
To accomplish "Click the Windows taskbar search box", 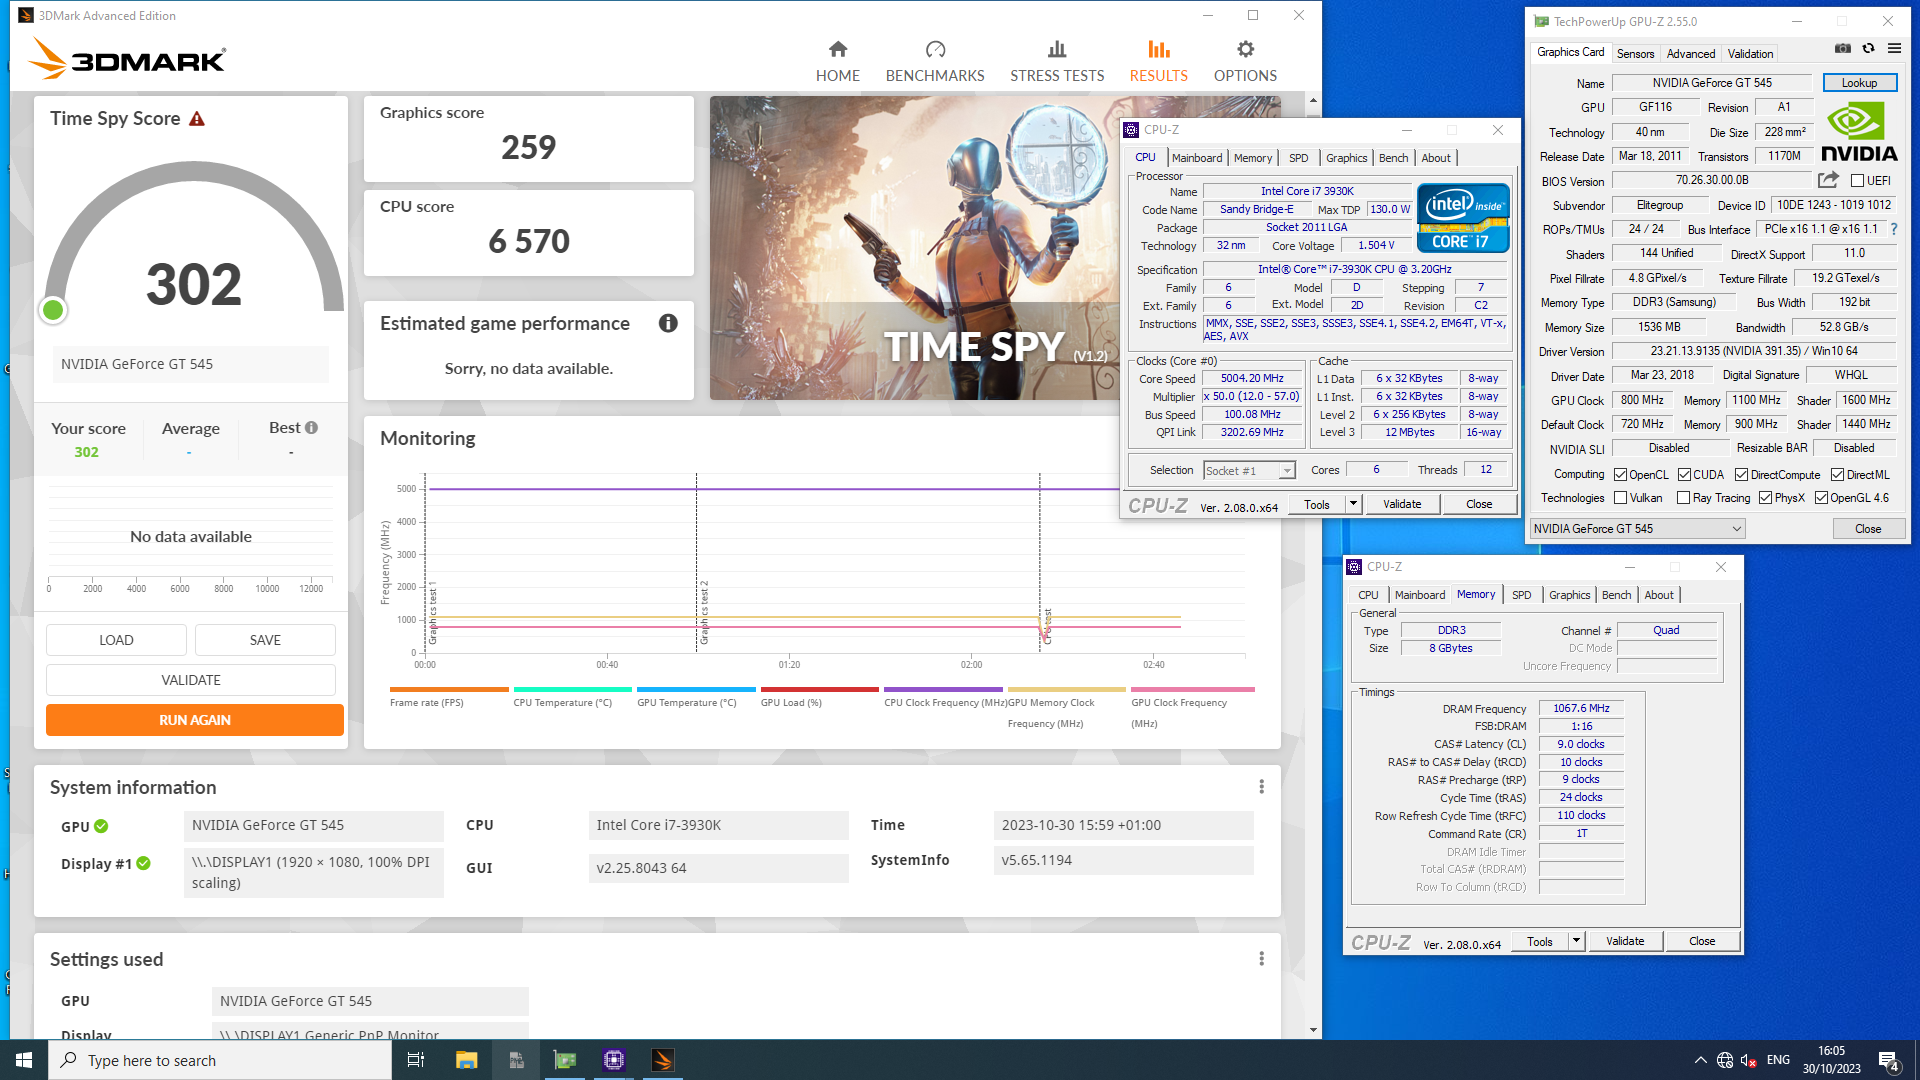I will click(x=220, y=1060).
